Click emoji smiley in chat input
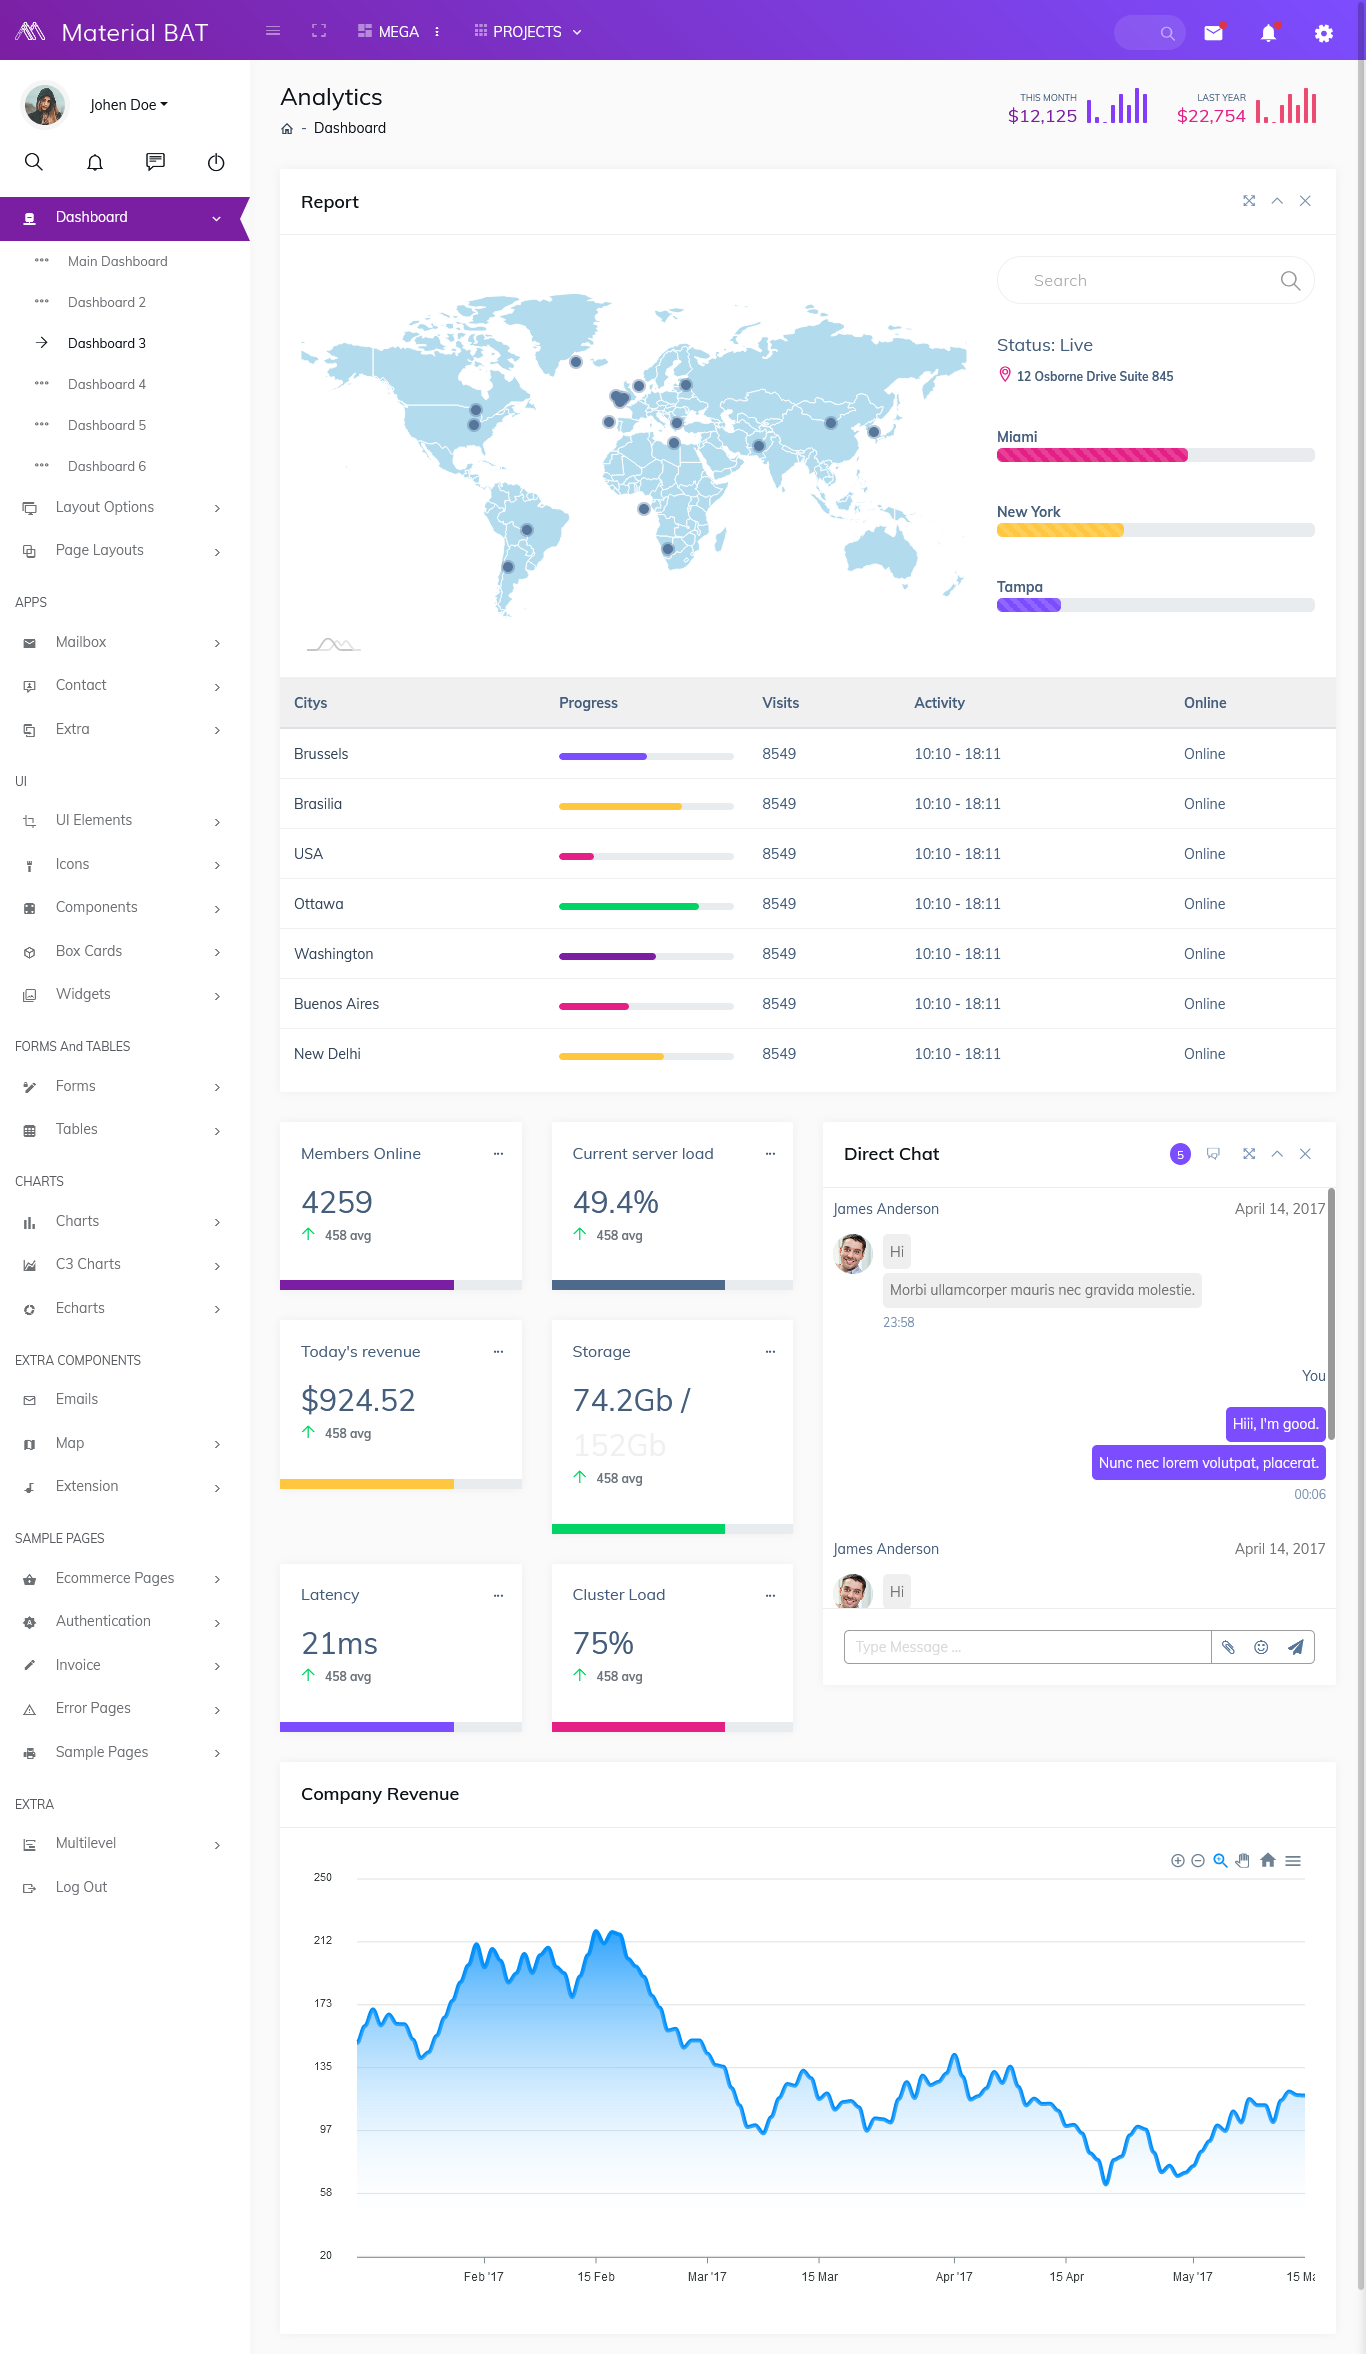 point(1261,1647)
